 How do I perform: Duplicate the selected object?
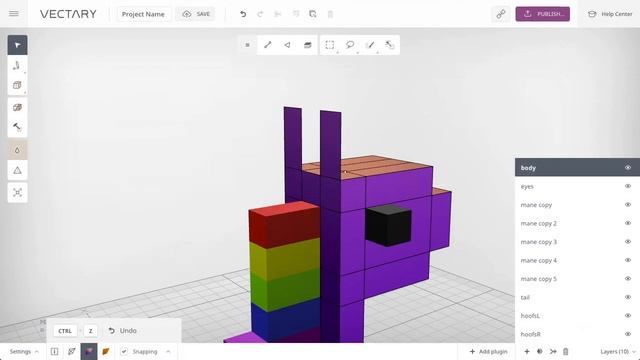[x=313, y=14]
